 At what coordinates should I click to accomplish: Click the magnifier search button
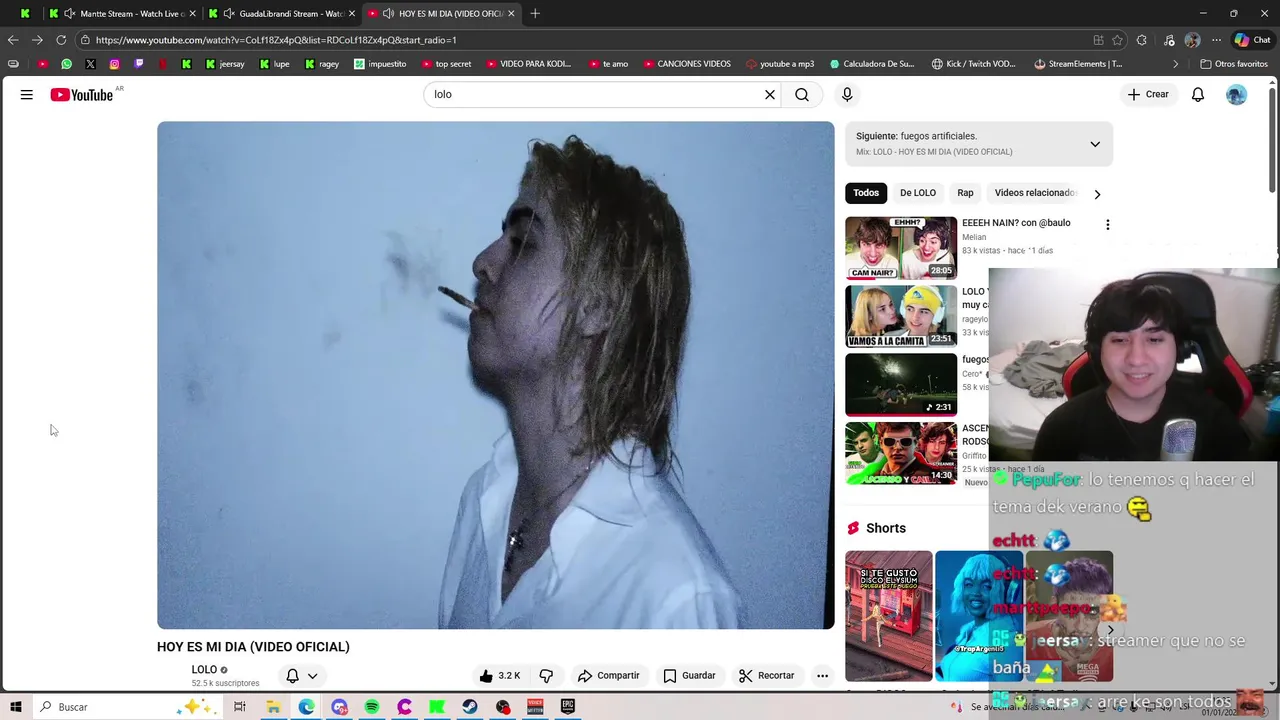(x=802, y=94)
